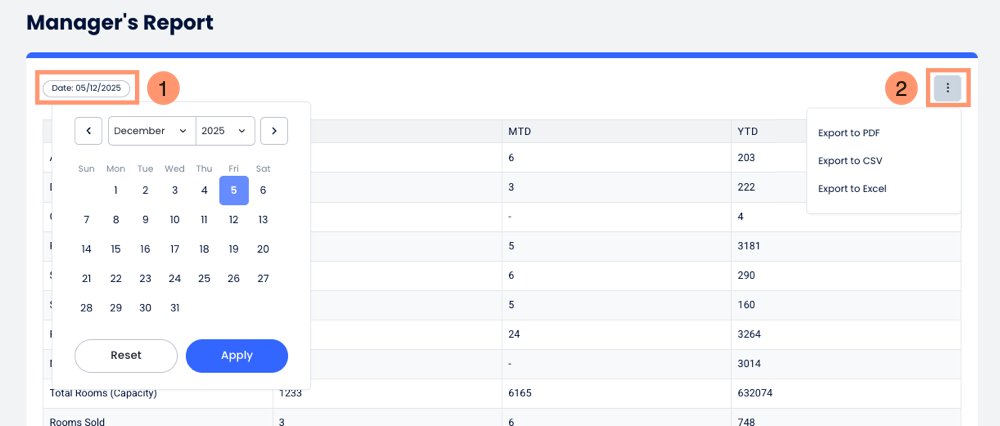The width and height of the screenshot is (1000, 426).
Task: Choose Sunday the 7th in calendar
Action: 87,220
